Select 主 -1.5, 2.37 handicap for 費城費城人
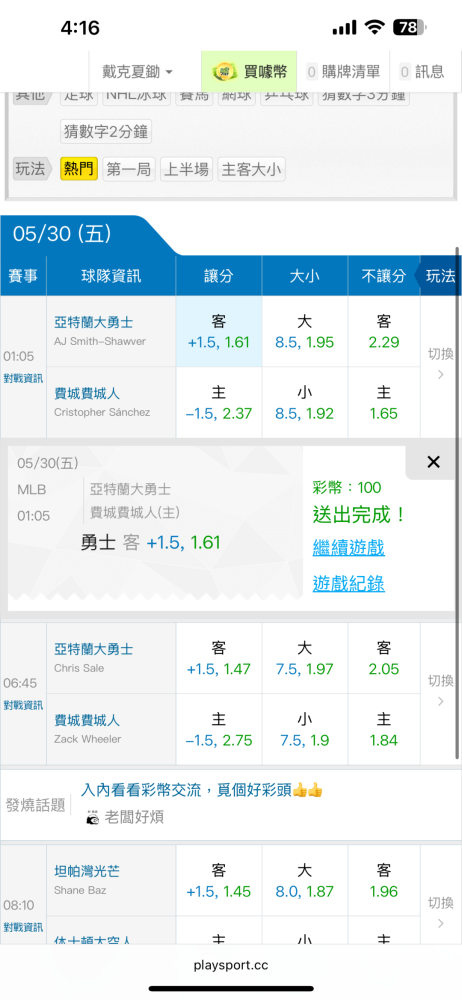Viewport: 462px width, 1000px height. [x=219, y=402]
